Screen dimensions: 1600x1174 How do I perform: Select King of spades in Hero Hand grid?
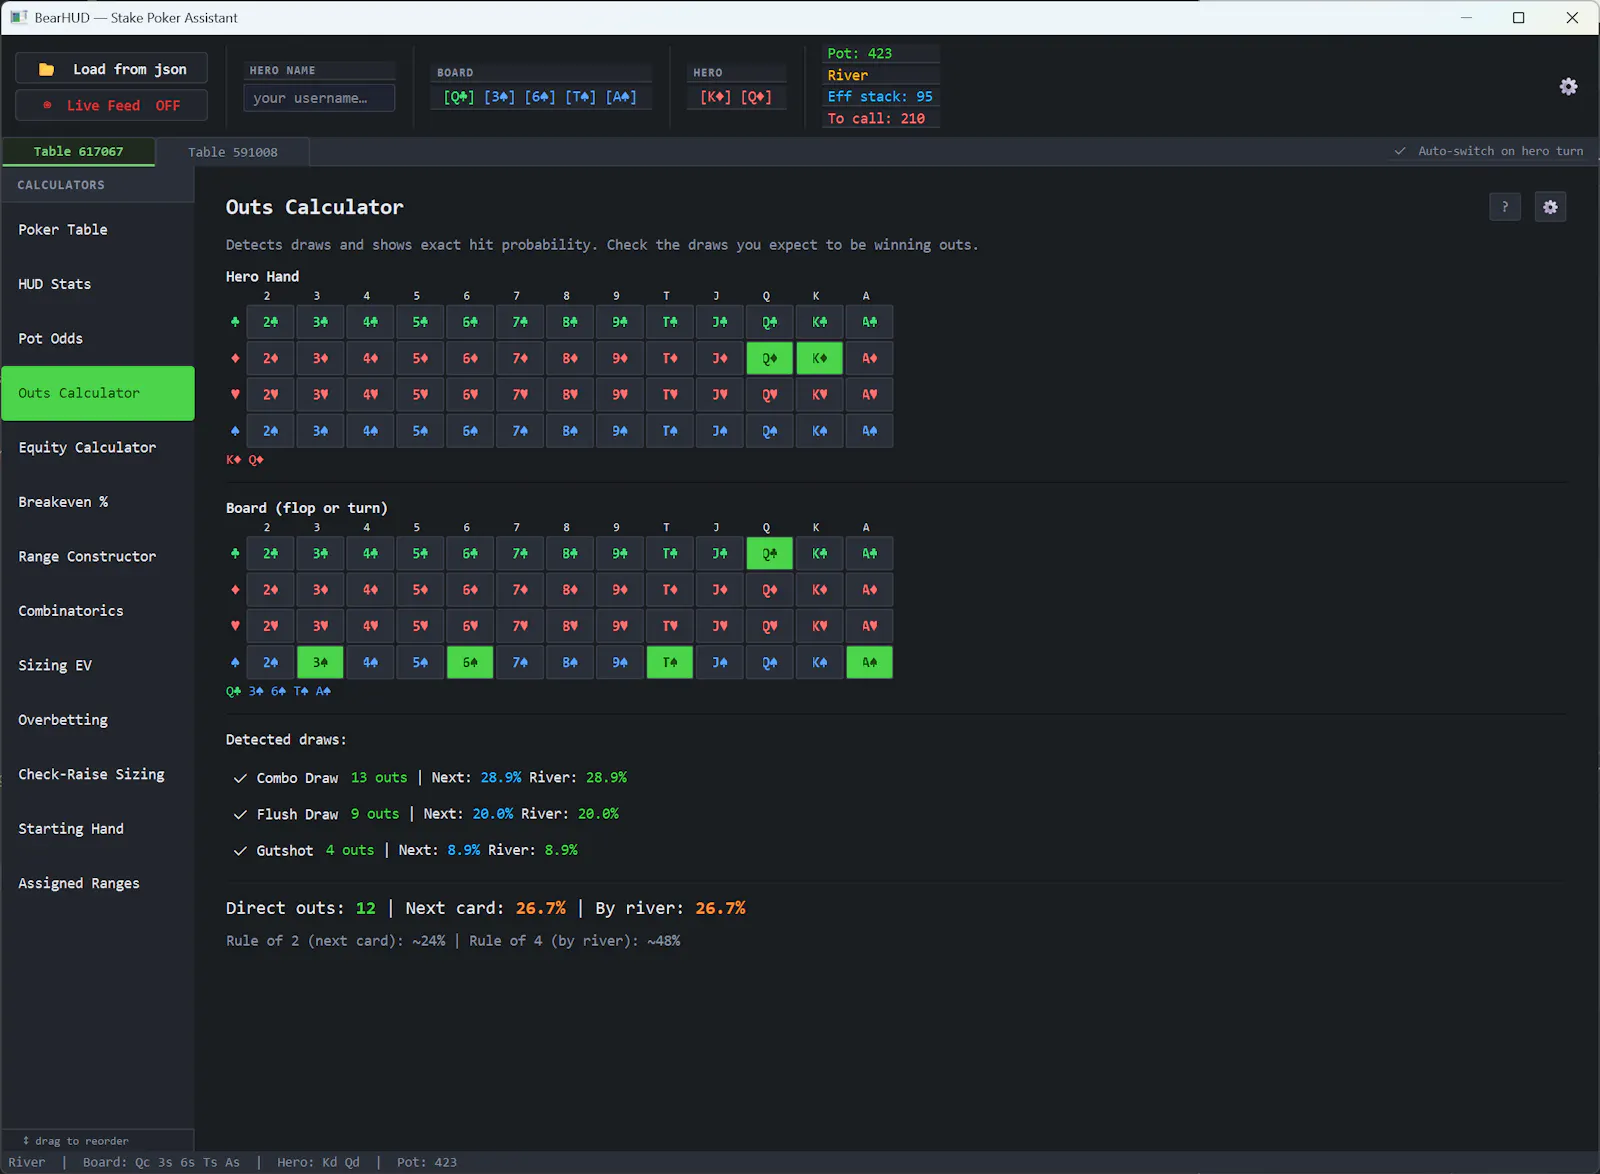(819, 431)
